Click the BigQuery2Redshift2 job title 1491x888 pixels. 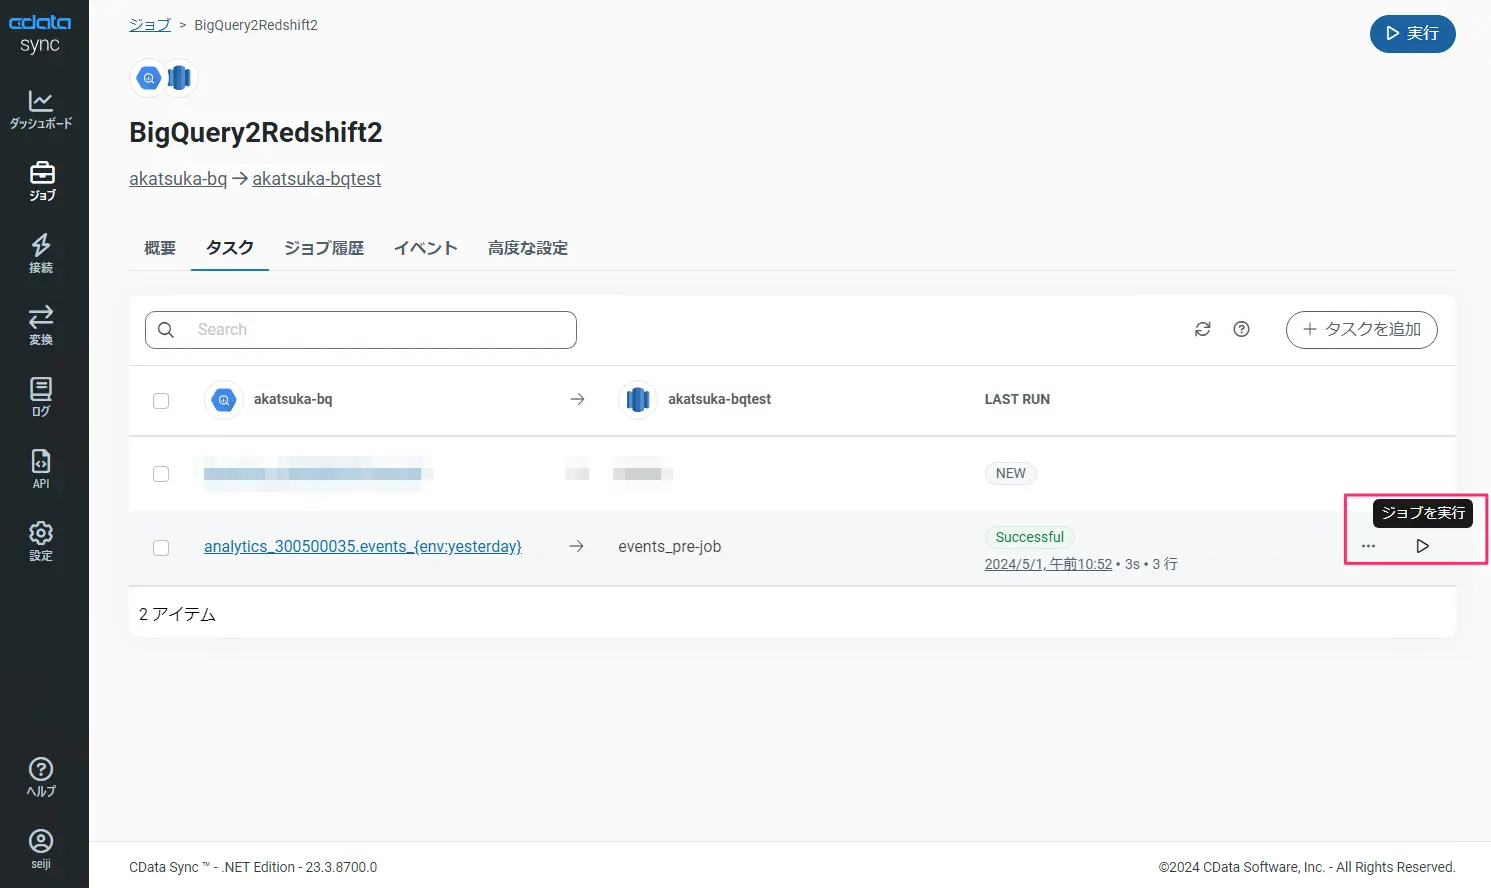(256, 133)
